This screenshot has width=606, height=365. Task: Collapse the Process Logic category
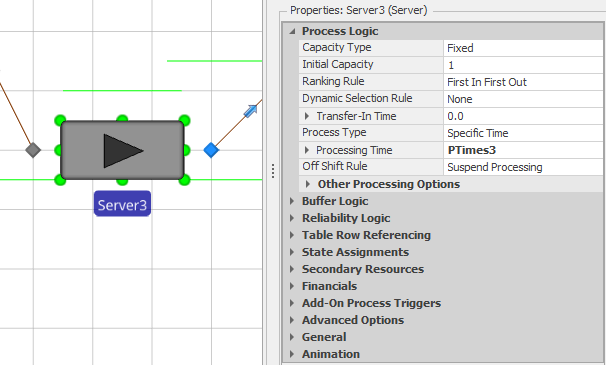293,31
